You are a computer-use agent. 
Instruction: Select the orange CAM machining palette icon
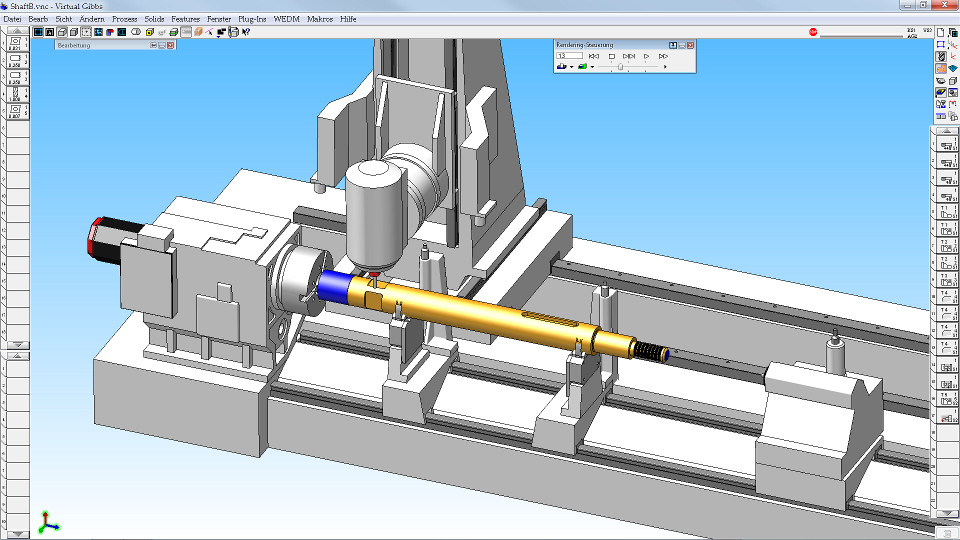[x=941, y=69]
